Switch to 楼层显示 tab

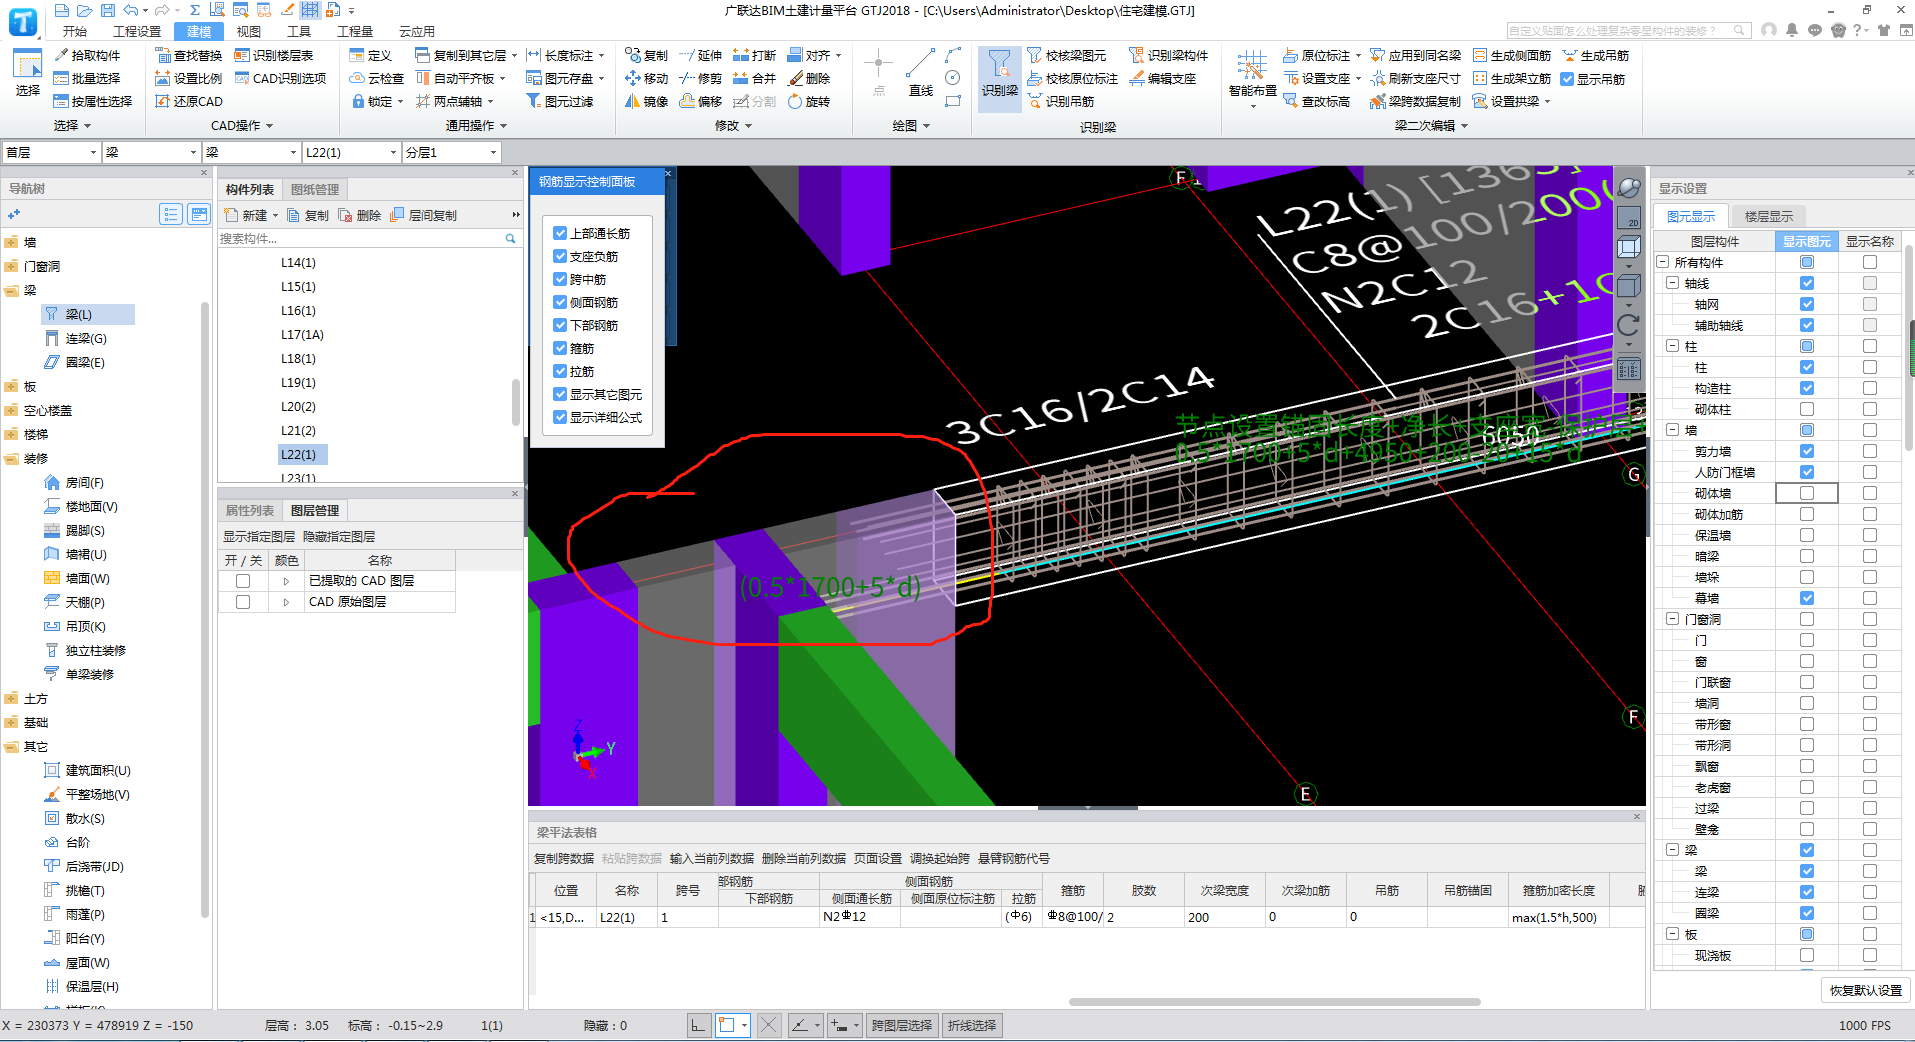pyautogui.click(x=1769, y=217)
